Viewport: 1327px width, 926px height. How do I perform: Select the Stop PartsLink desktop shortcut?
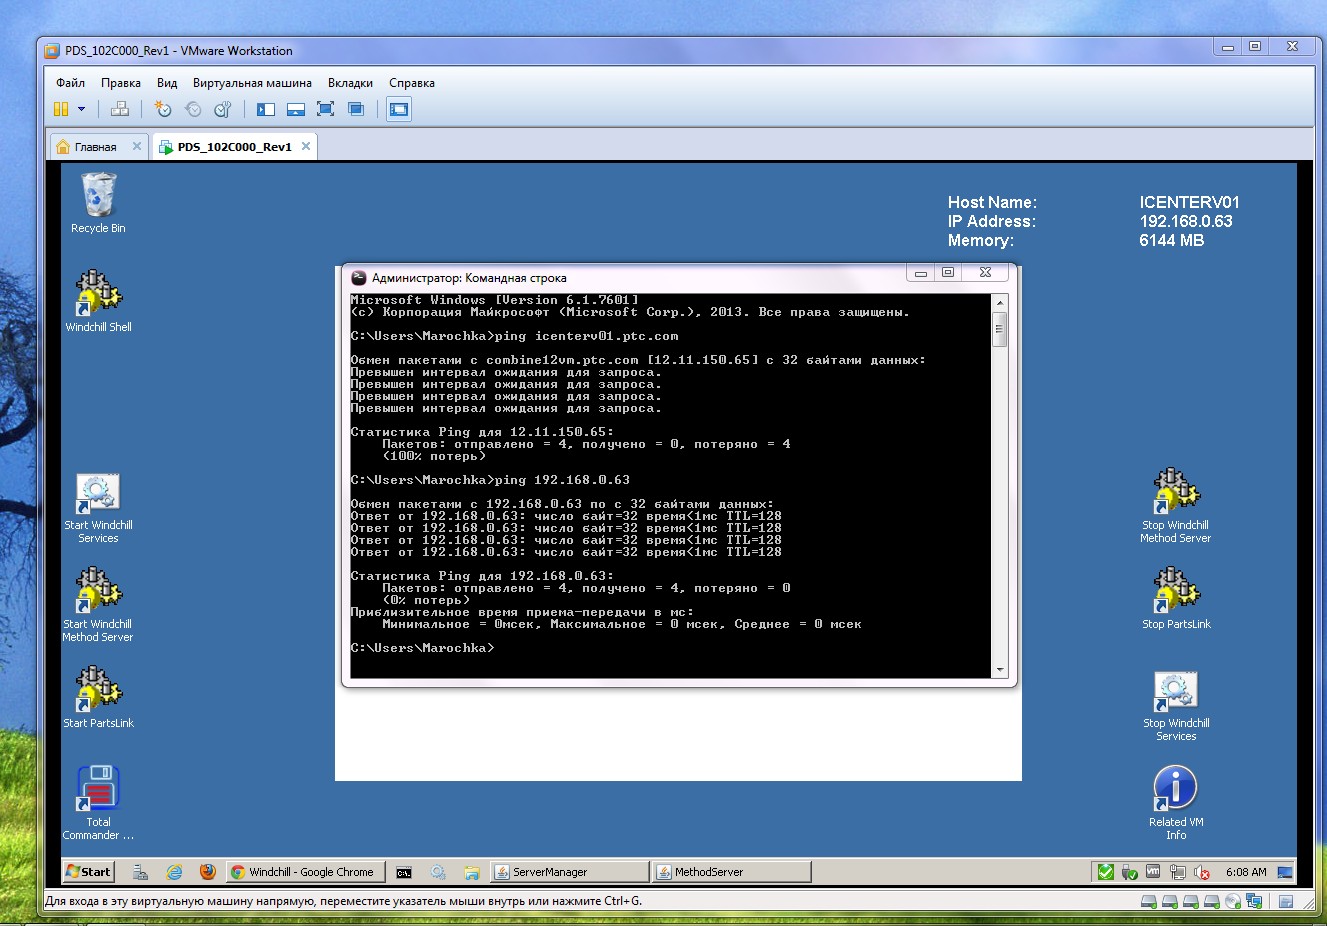[x=1176, y=599]
